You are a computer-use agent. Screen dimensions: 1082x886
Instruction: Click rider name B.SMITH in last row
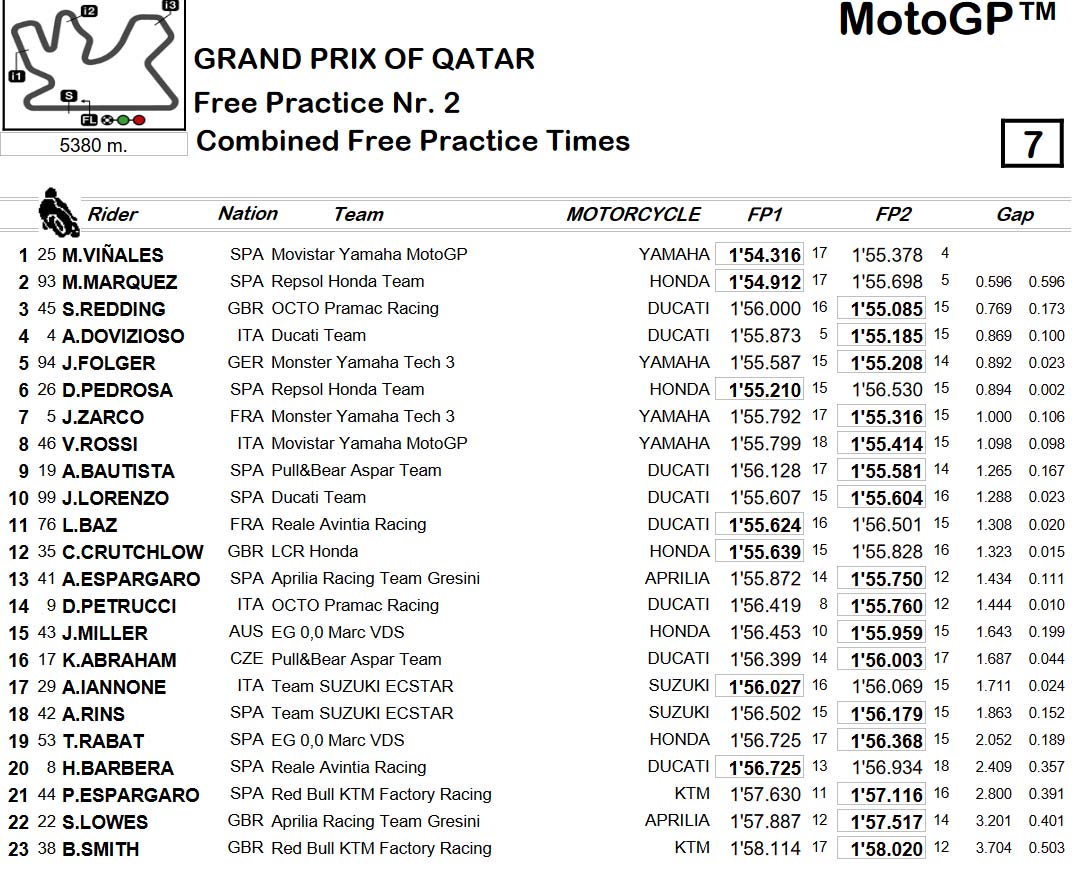point(101,849)
